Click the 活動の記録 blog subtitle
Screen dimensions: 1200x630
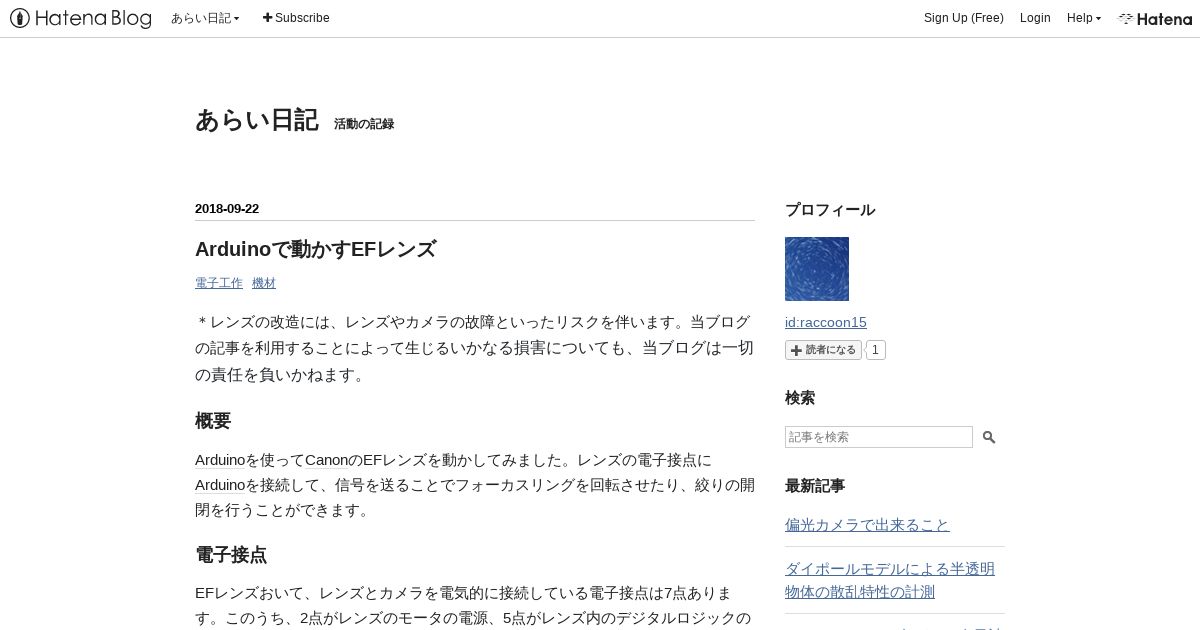364,124
